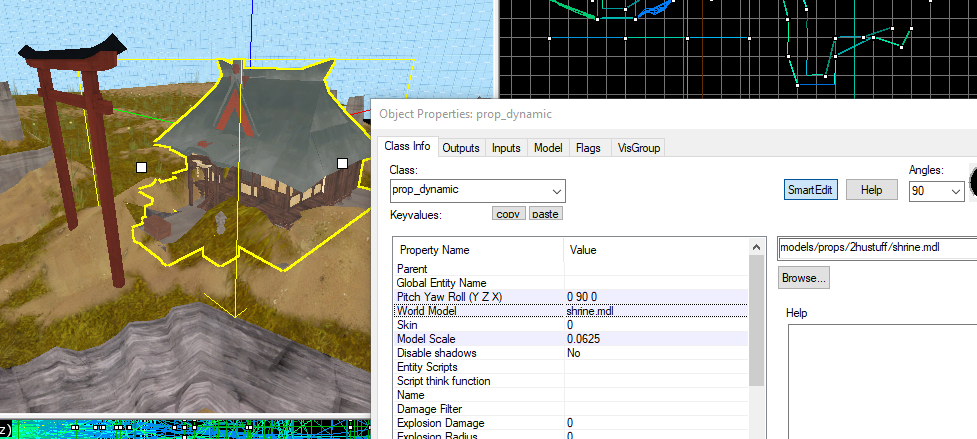Click the keyvalues list scrollbar thumb
The height and width of the screenshot is (439, 977).
pyautogui.click(x=756, y=320)
